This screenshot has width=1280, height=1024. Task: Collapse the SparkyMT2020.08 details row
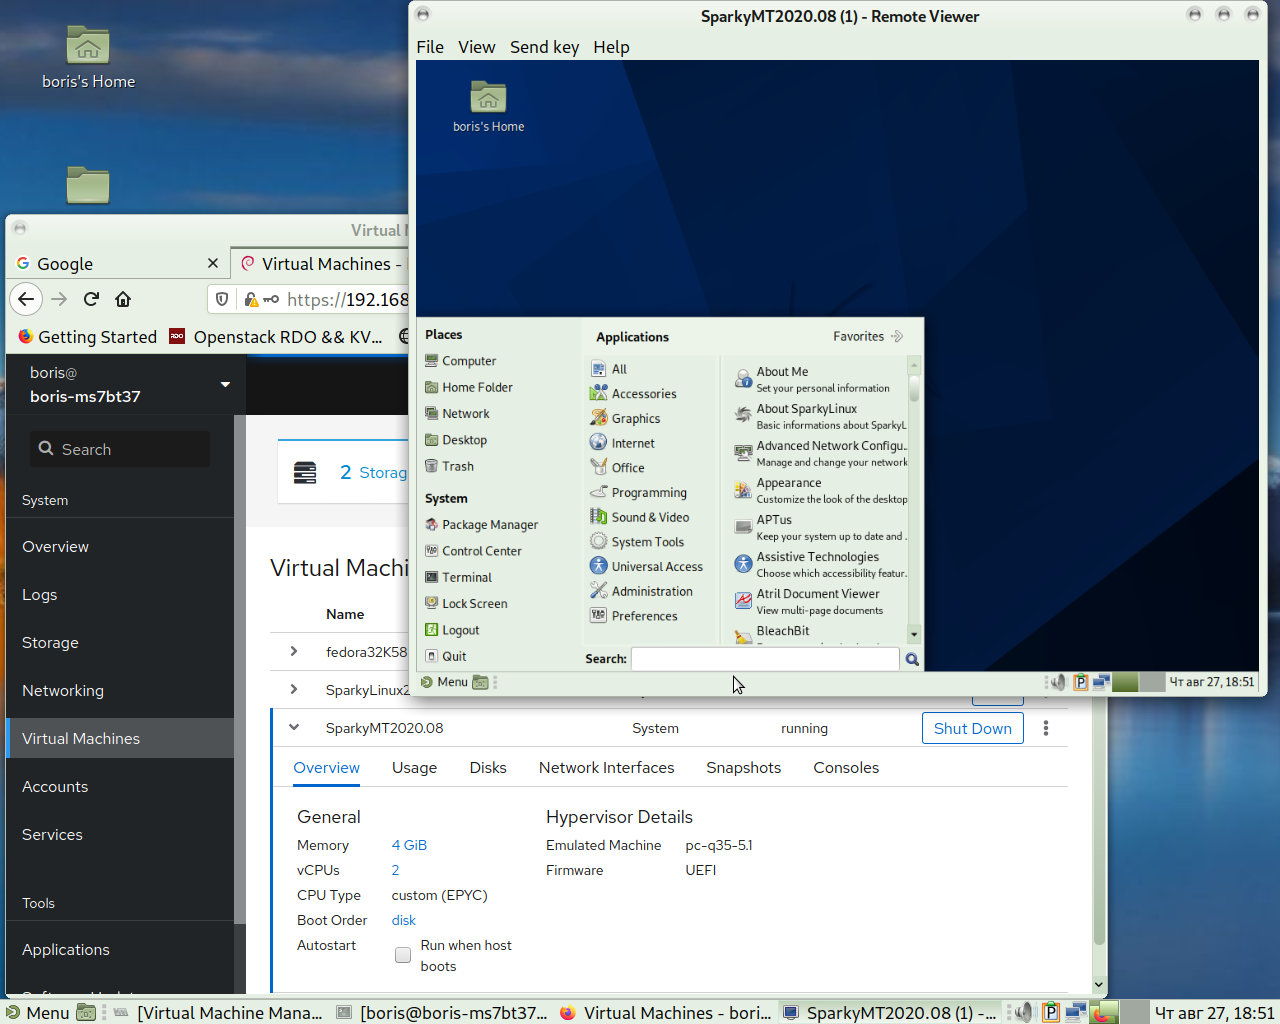(292, 728)
